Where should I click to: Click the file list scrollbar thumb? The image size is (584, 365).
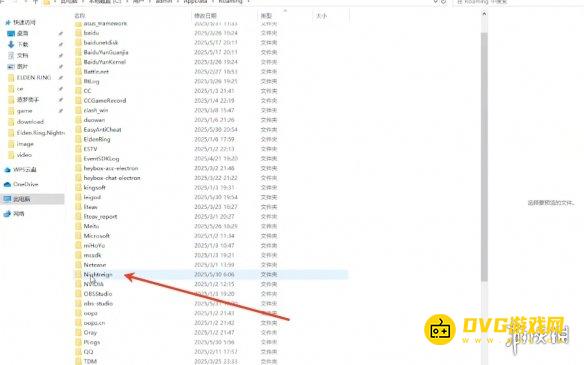(x=484, y=156)
